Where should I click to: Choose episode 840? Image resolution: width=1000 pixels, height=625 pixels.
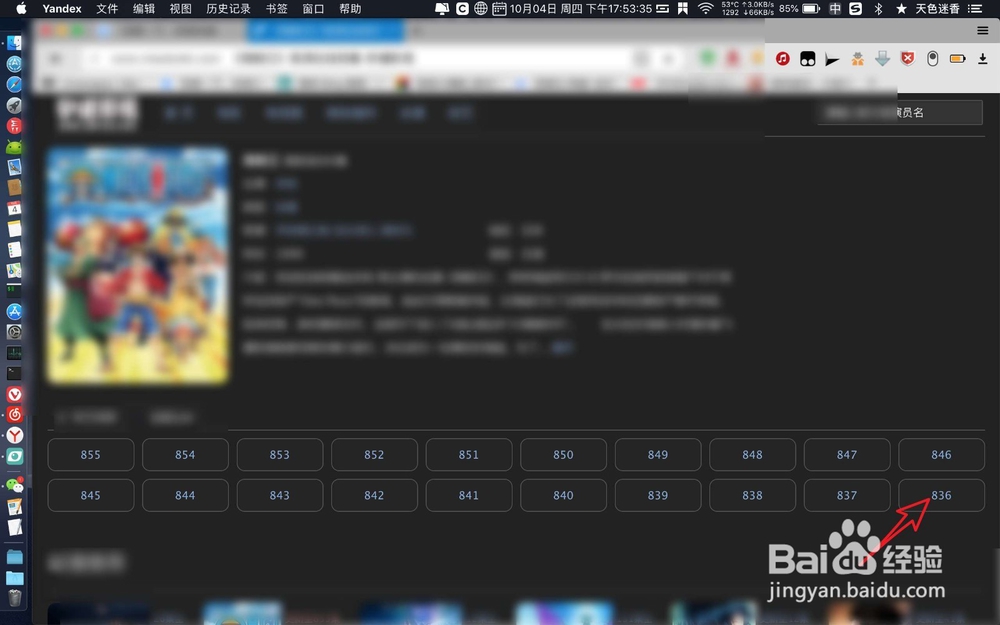coord(563,495)
